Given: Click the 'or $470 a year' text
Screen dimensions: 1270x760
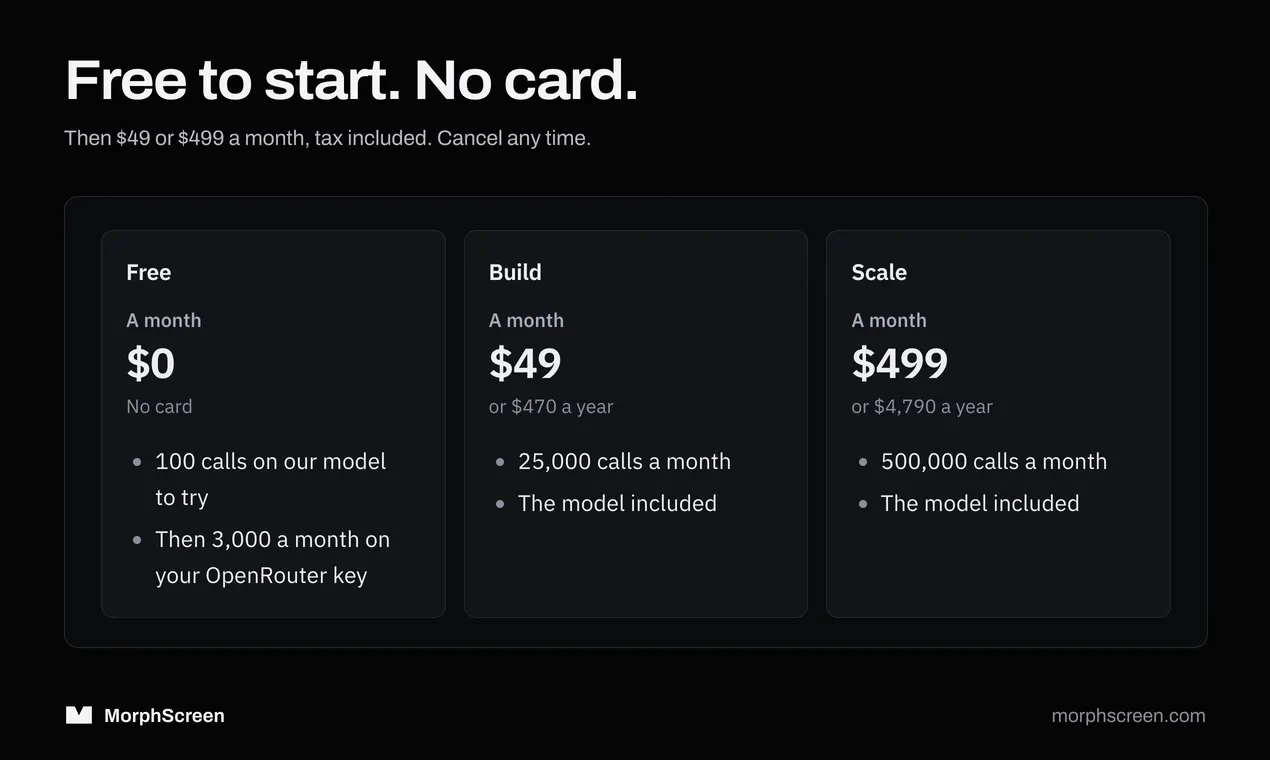Looking at the screenshot, I should 551,407.
